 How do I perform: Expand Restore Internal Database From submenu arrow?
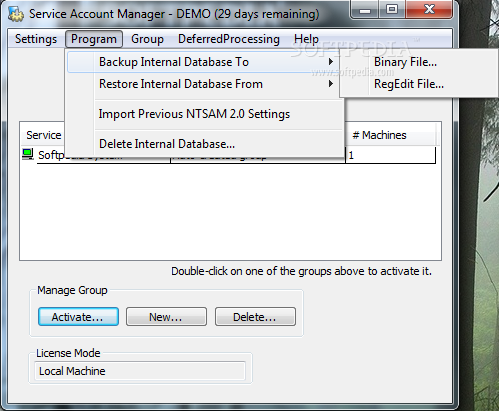click(330, 84)
